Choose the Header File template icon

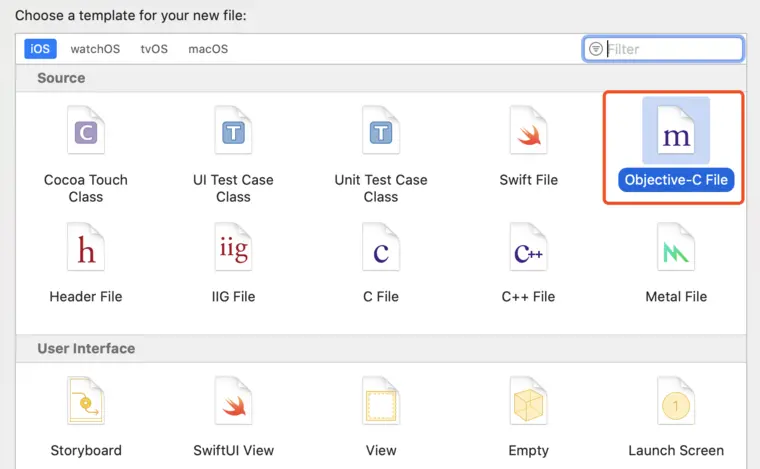(x=86, y=249)
